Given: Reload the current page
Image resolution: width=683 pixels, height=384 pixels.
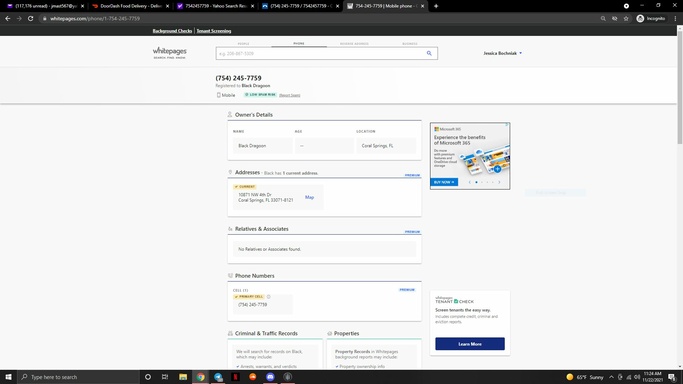Looking at the screenshot, I should pos(30,18).
